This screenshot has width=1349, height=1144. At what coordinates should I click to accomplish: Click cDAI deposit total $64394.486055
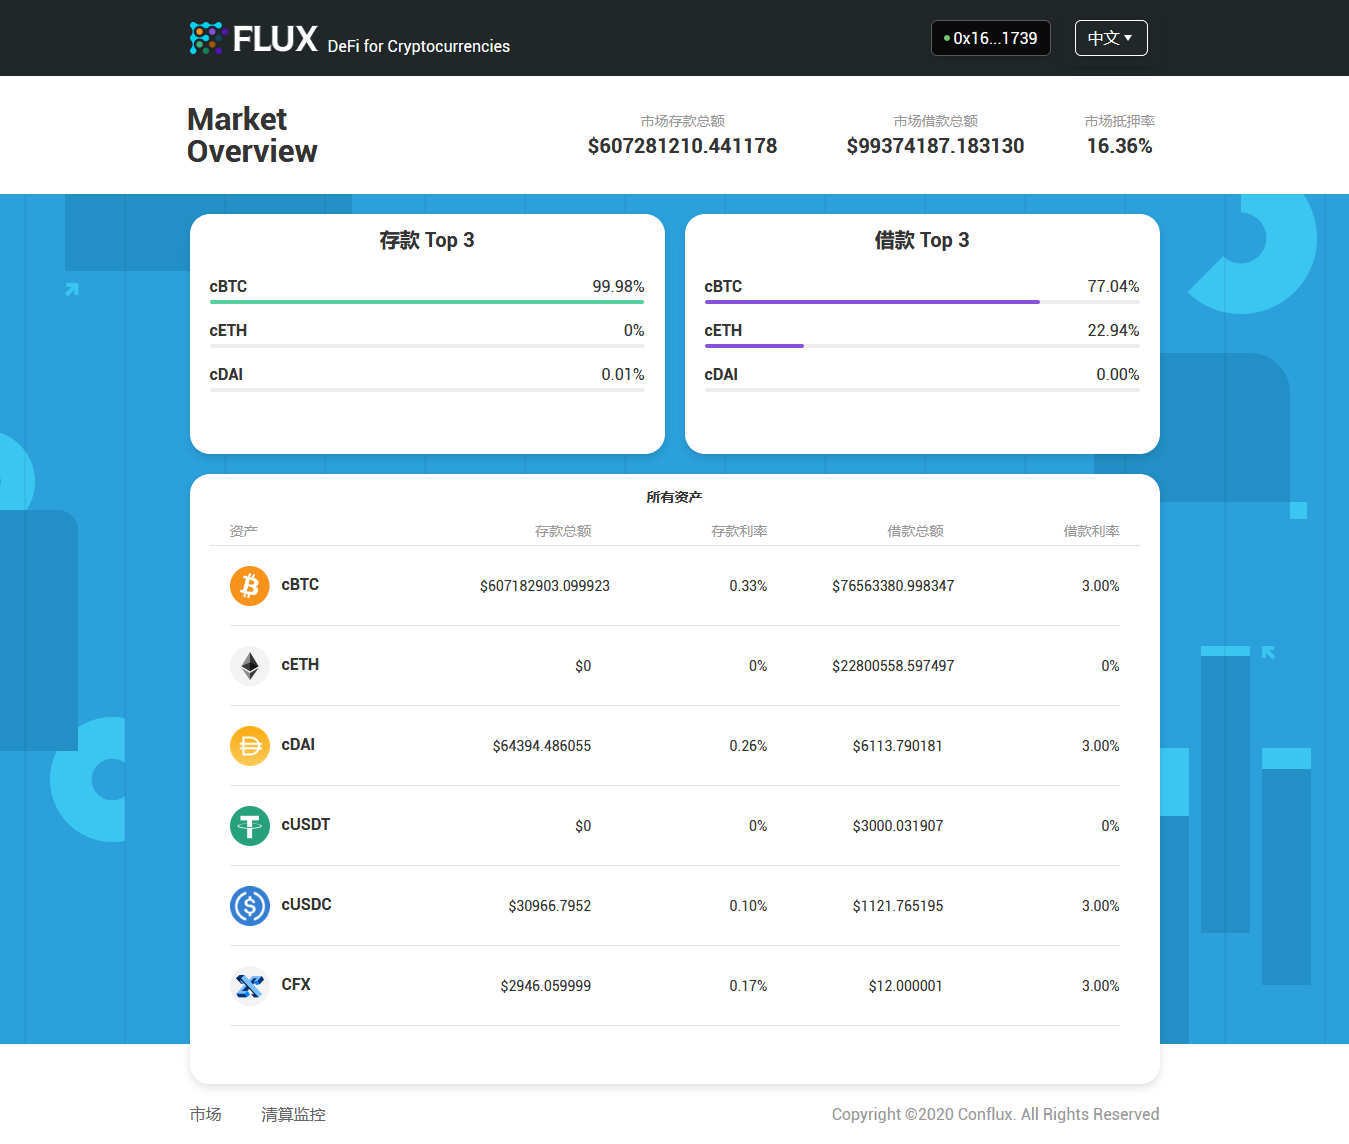[x=542, y=746]
